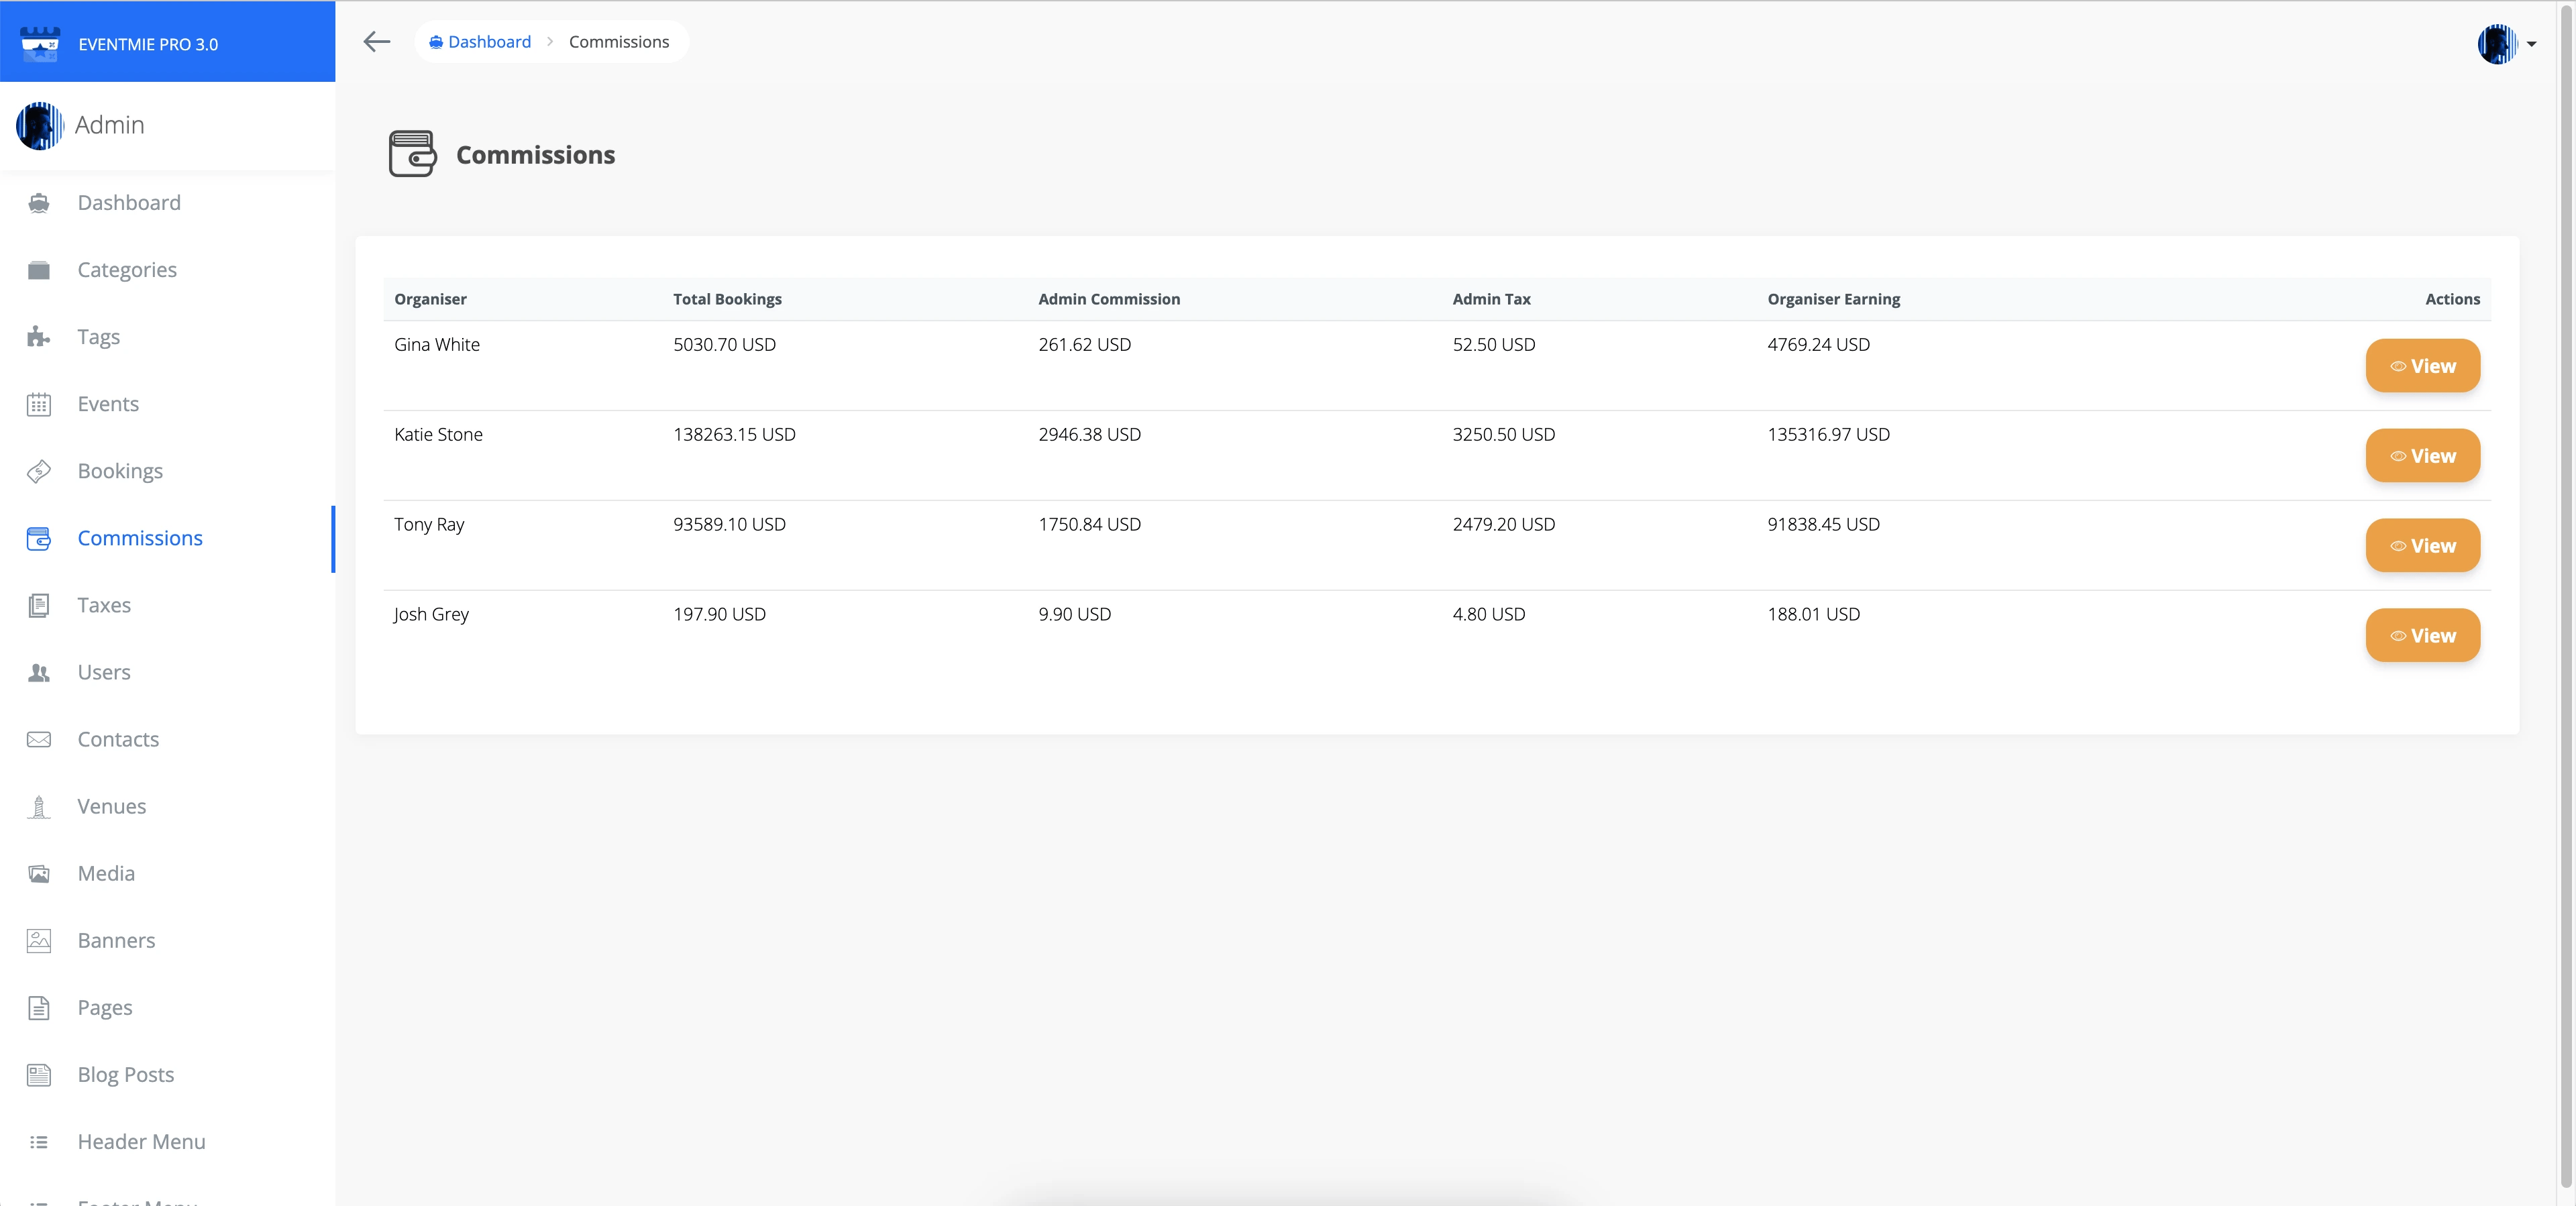2576x1206 pixels.
Task: Click the Users people icon
Action: tap(39, 672)
